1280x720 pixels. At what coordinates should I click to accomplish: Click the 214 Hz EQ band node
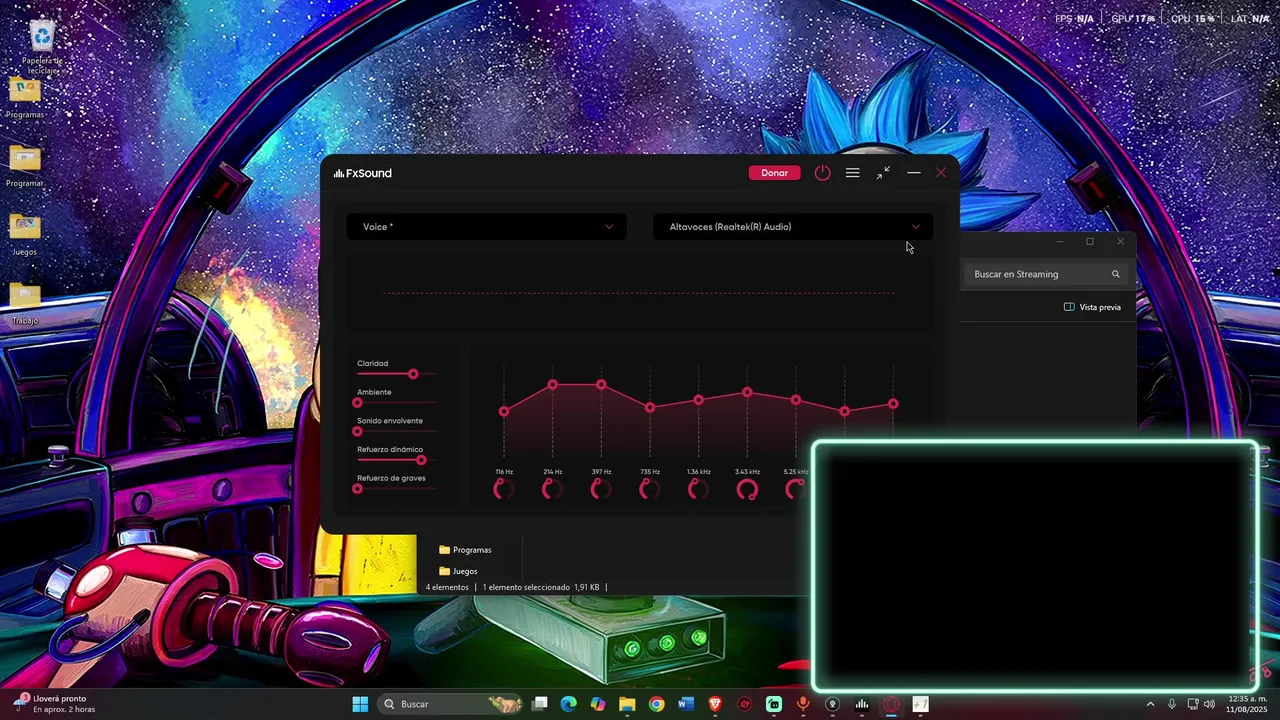pos(552,385)
